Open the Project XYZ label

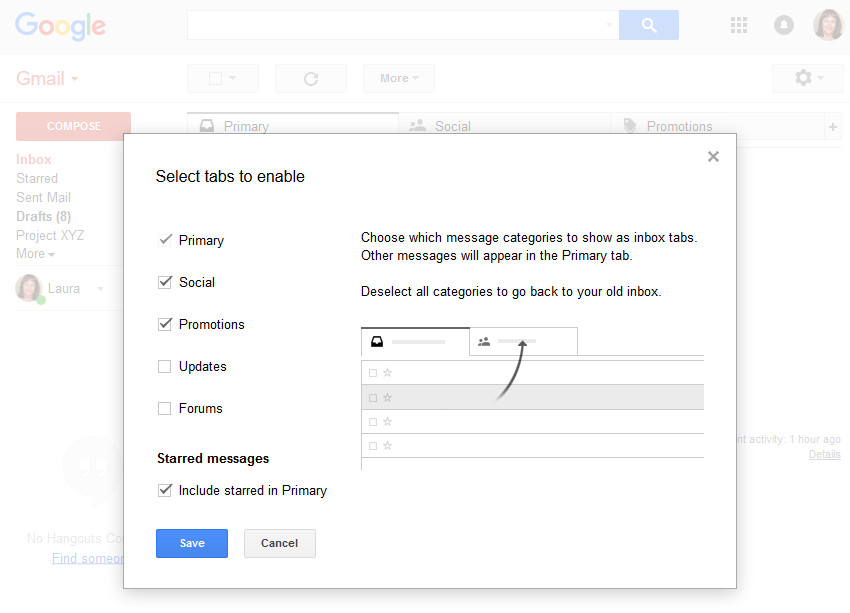click(50, 235)
